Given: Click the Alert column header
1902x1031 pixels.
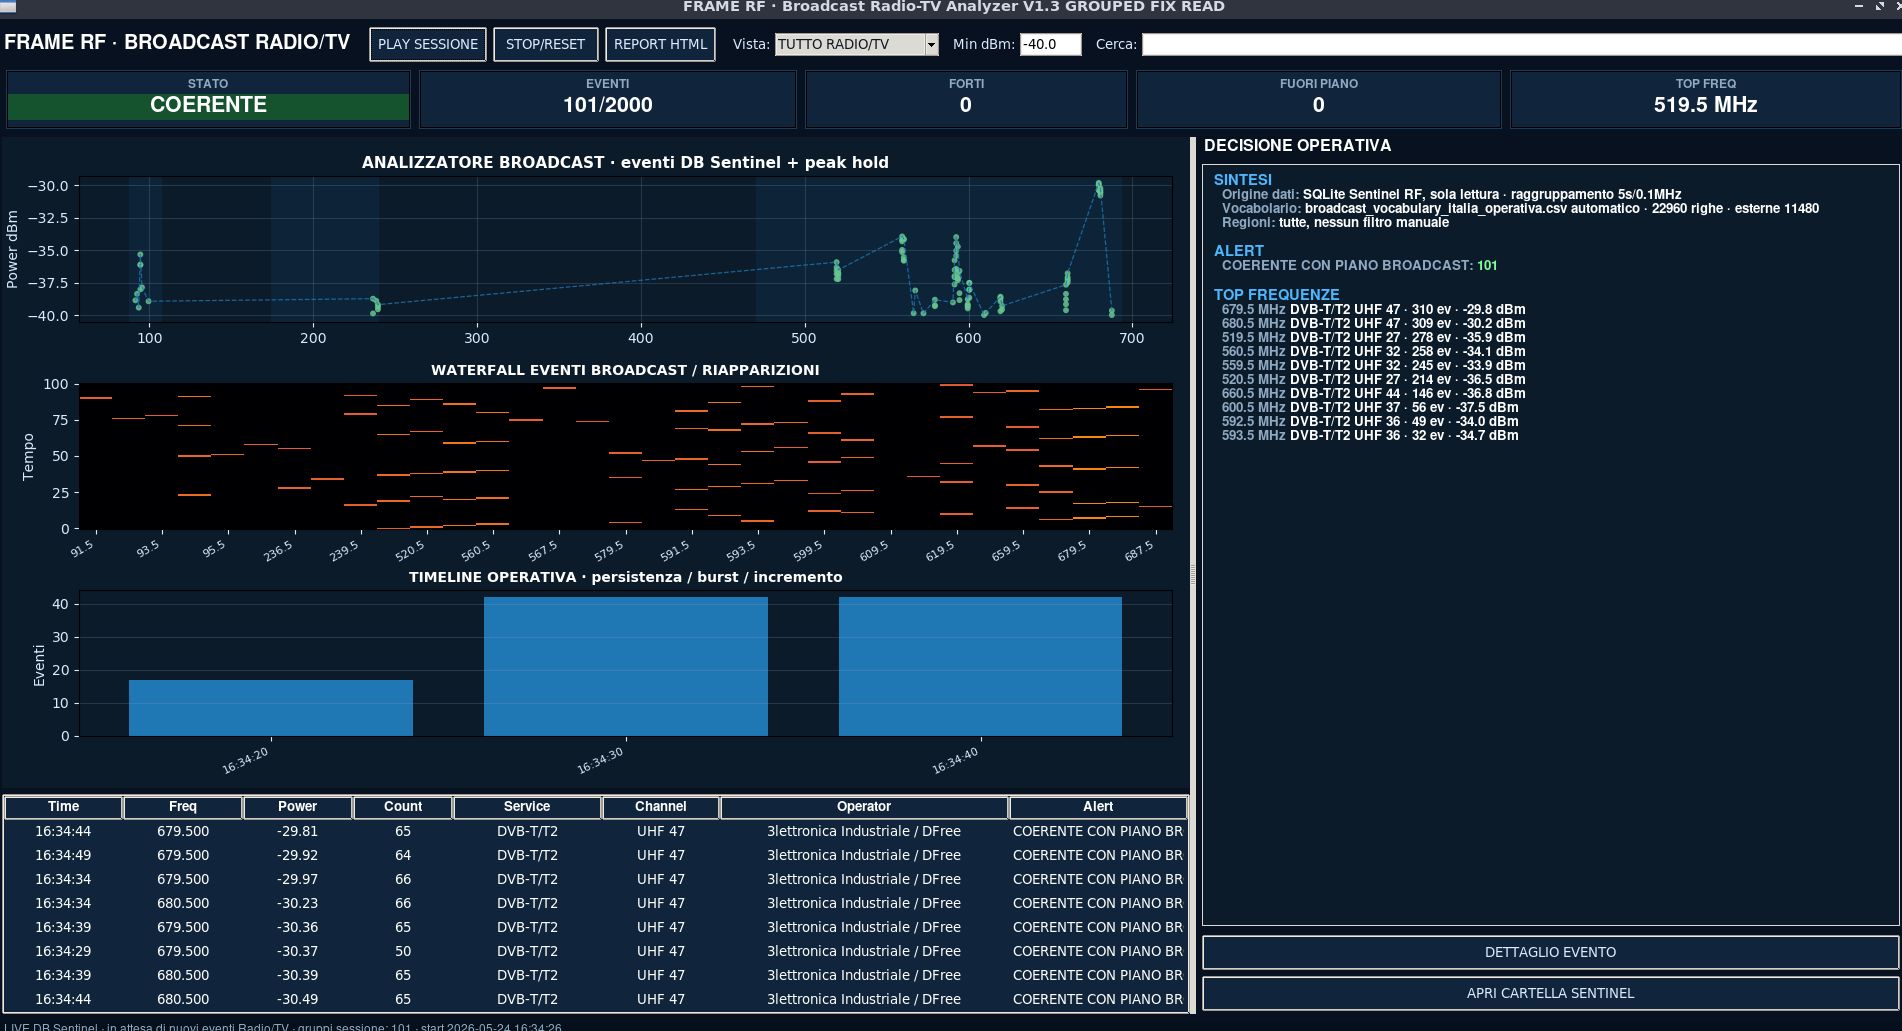Looking at the screenshot, I should [x=1098, y=806].
